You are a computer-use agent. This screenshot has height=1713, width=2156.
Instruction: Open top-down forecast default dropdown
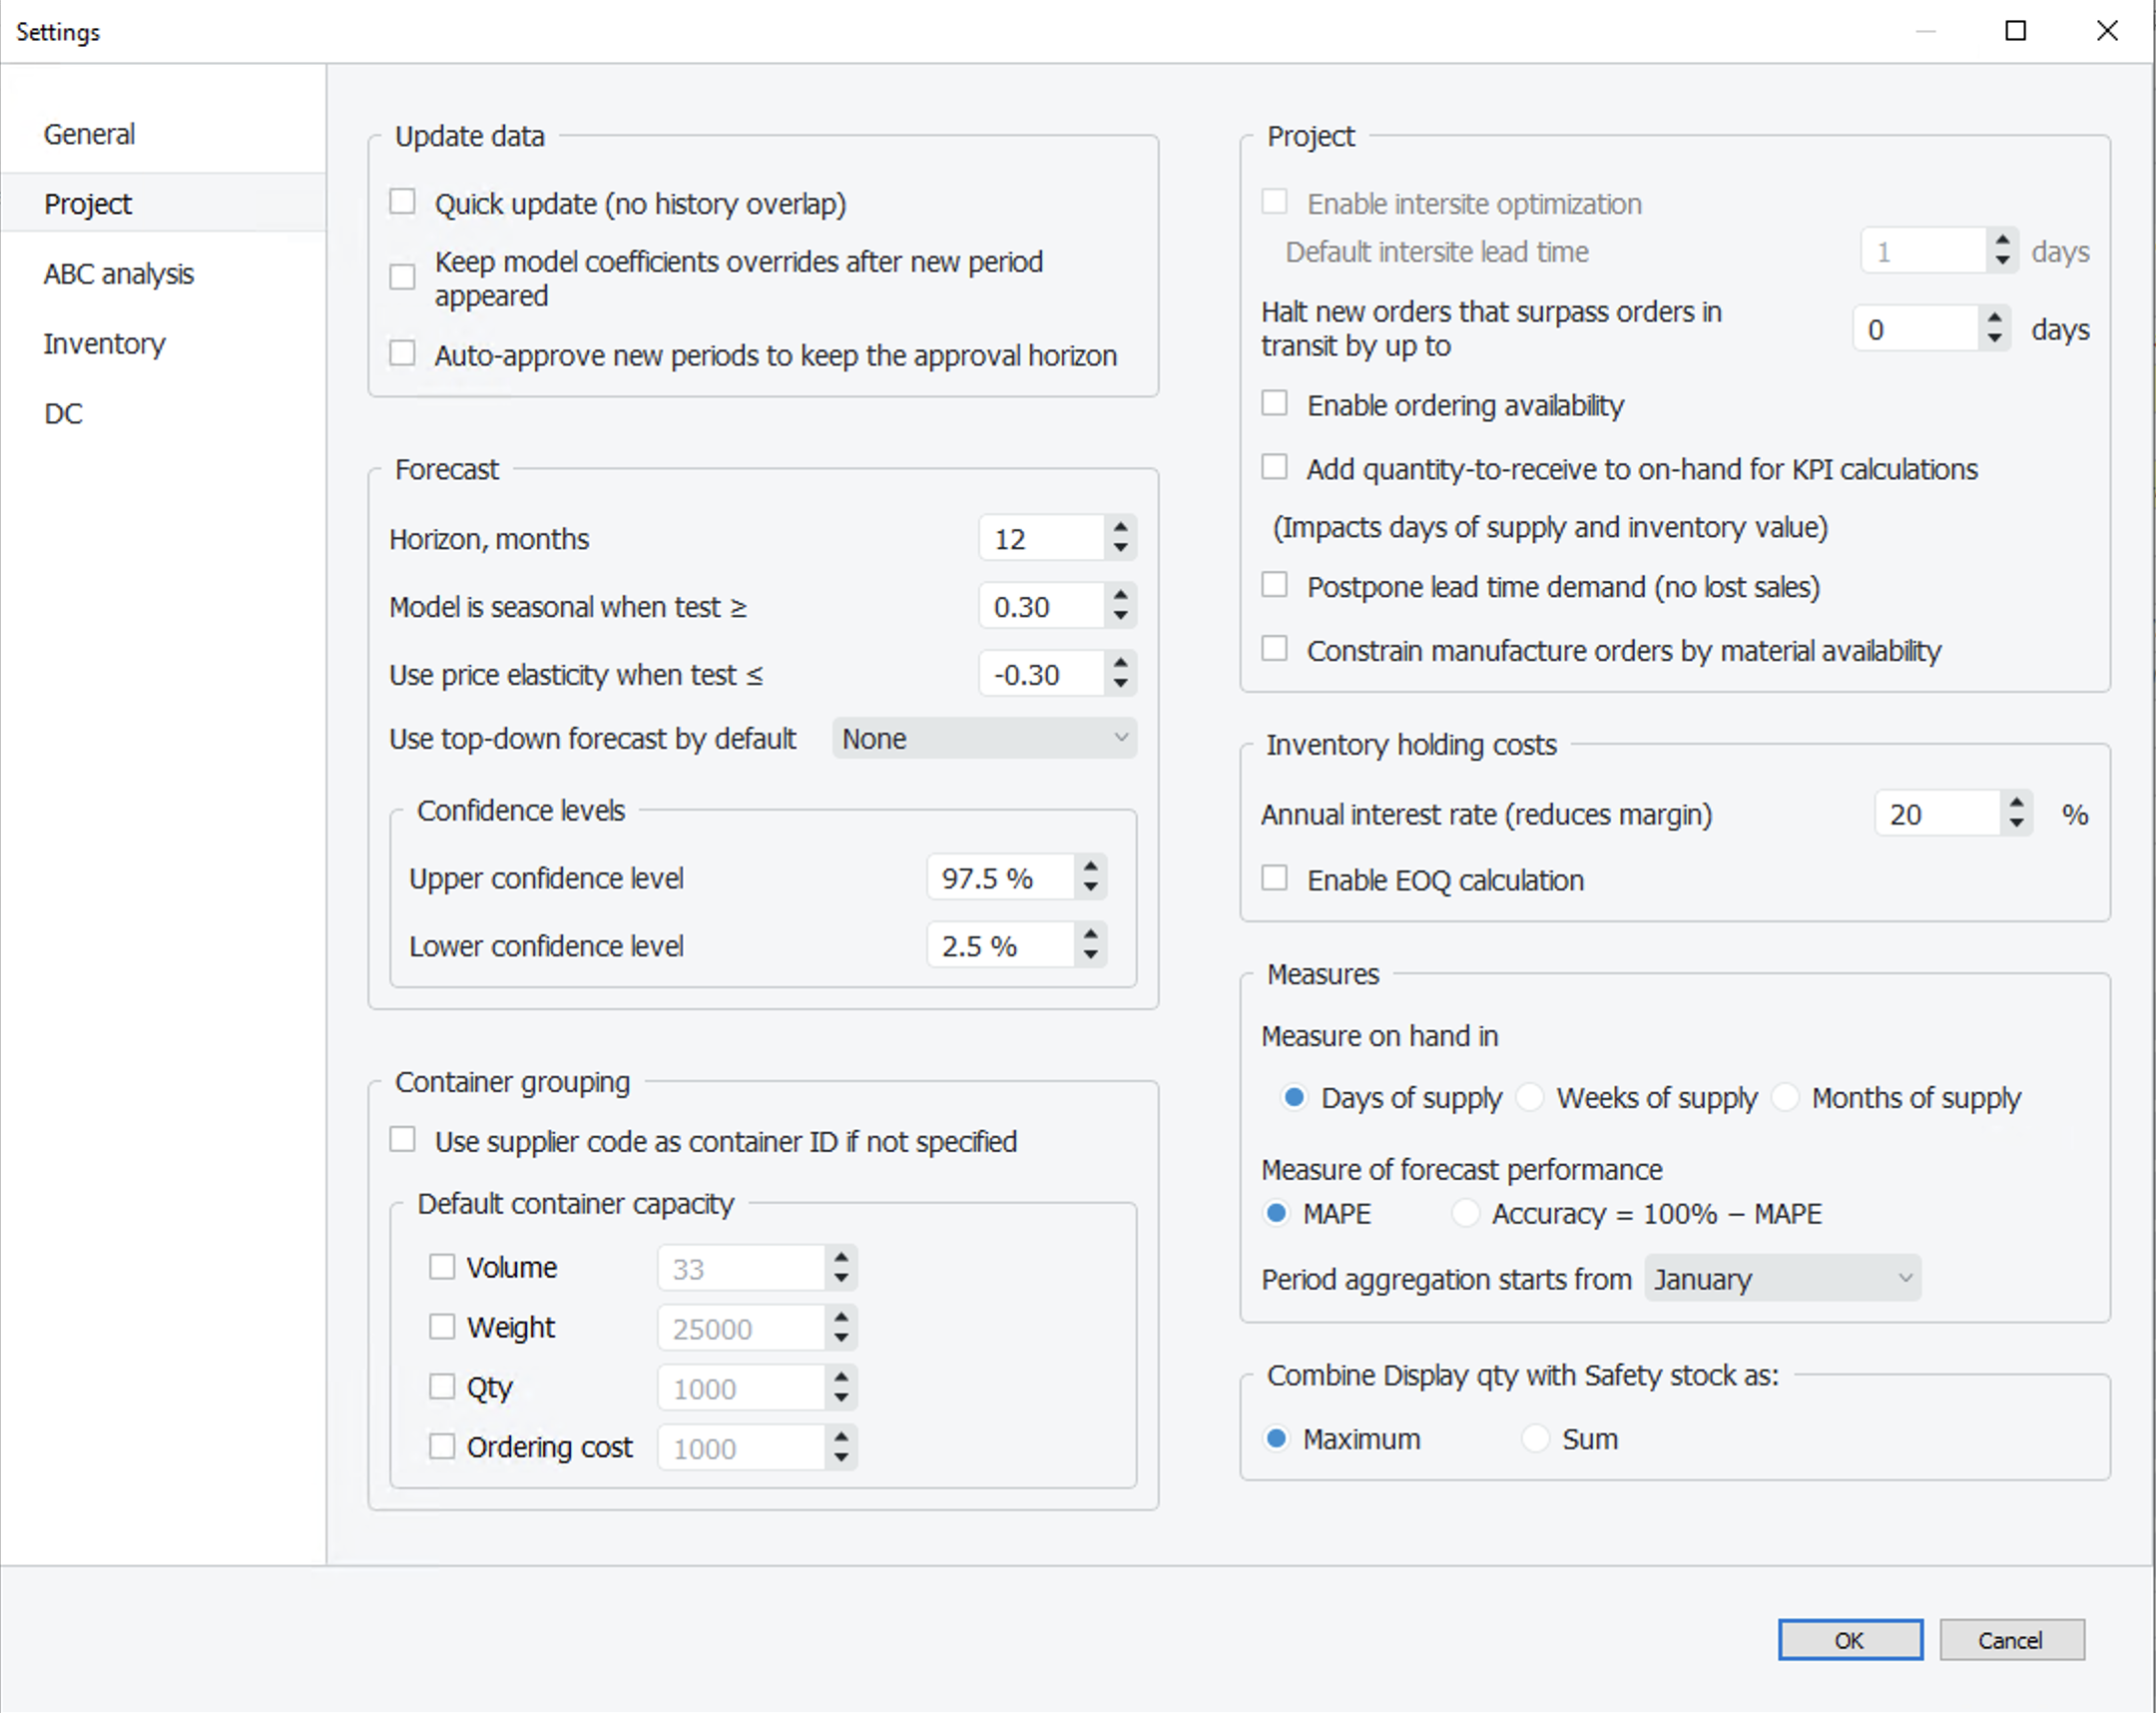click(x=984, y=738)
